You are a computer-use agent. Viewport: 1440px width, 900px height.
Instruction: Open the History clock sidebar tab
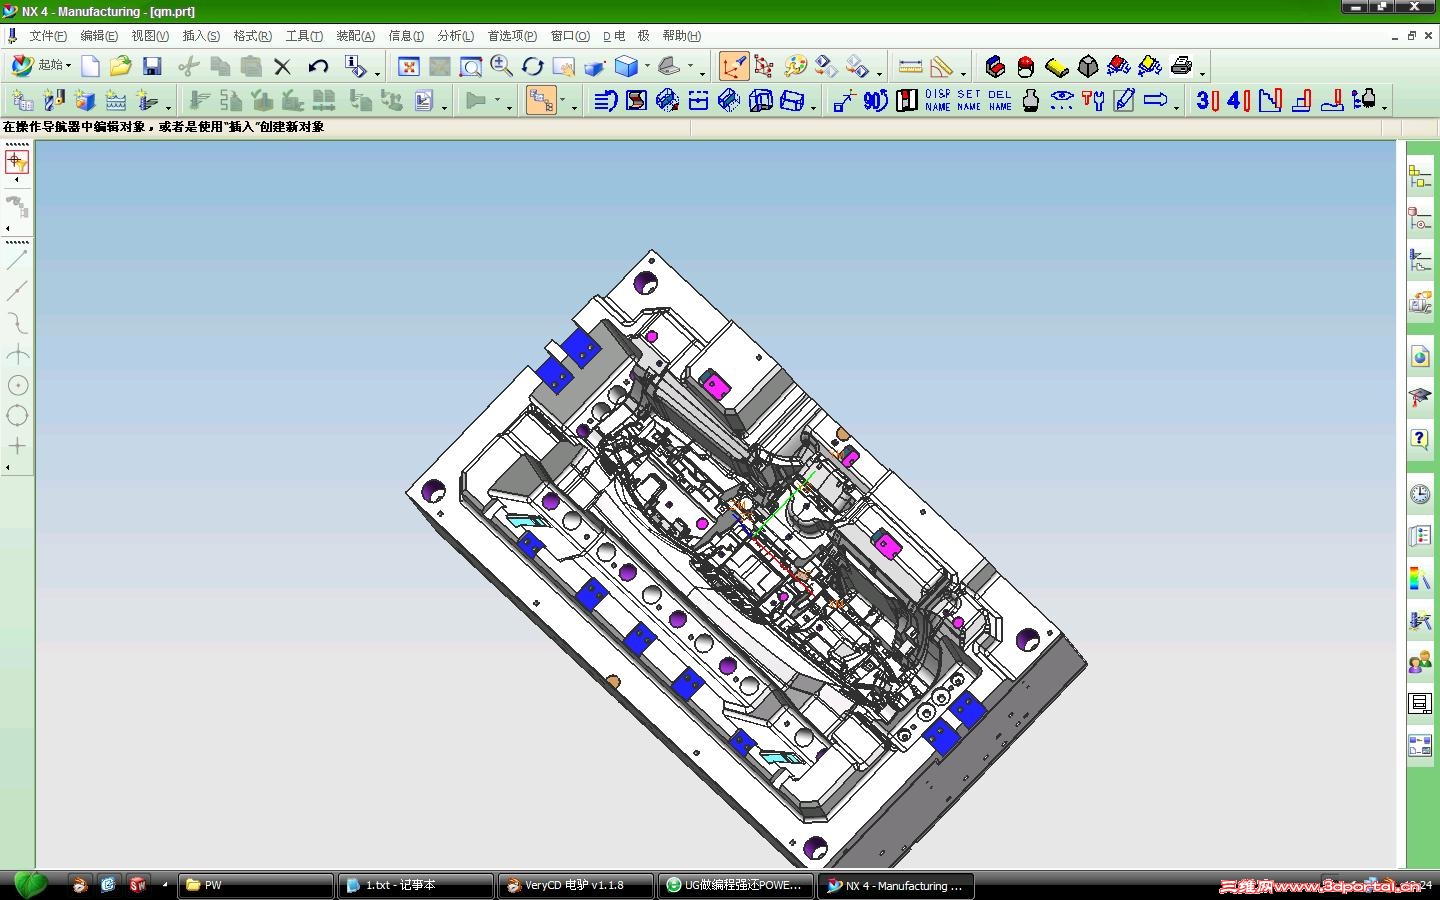[x=1420, y=494]
